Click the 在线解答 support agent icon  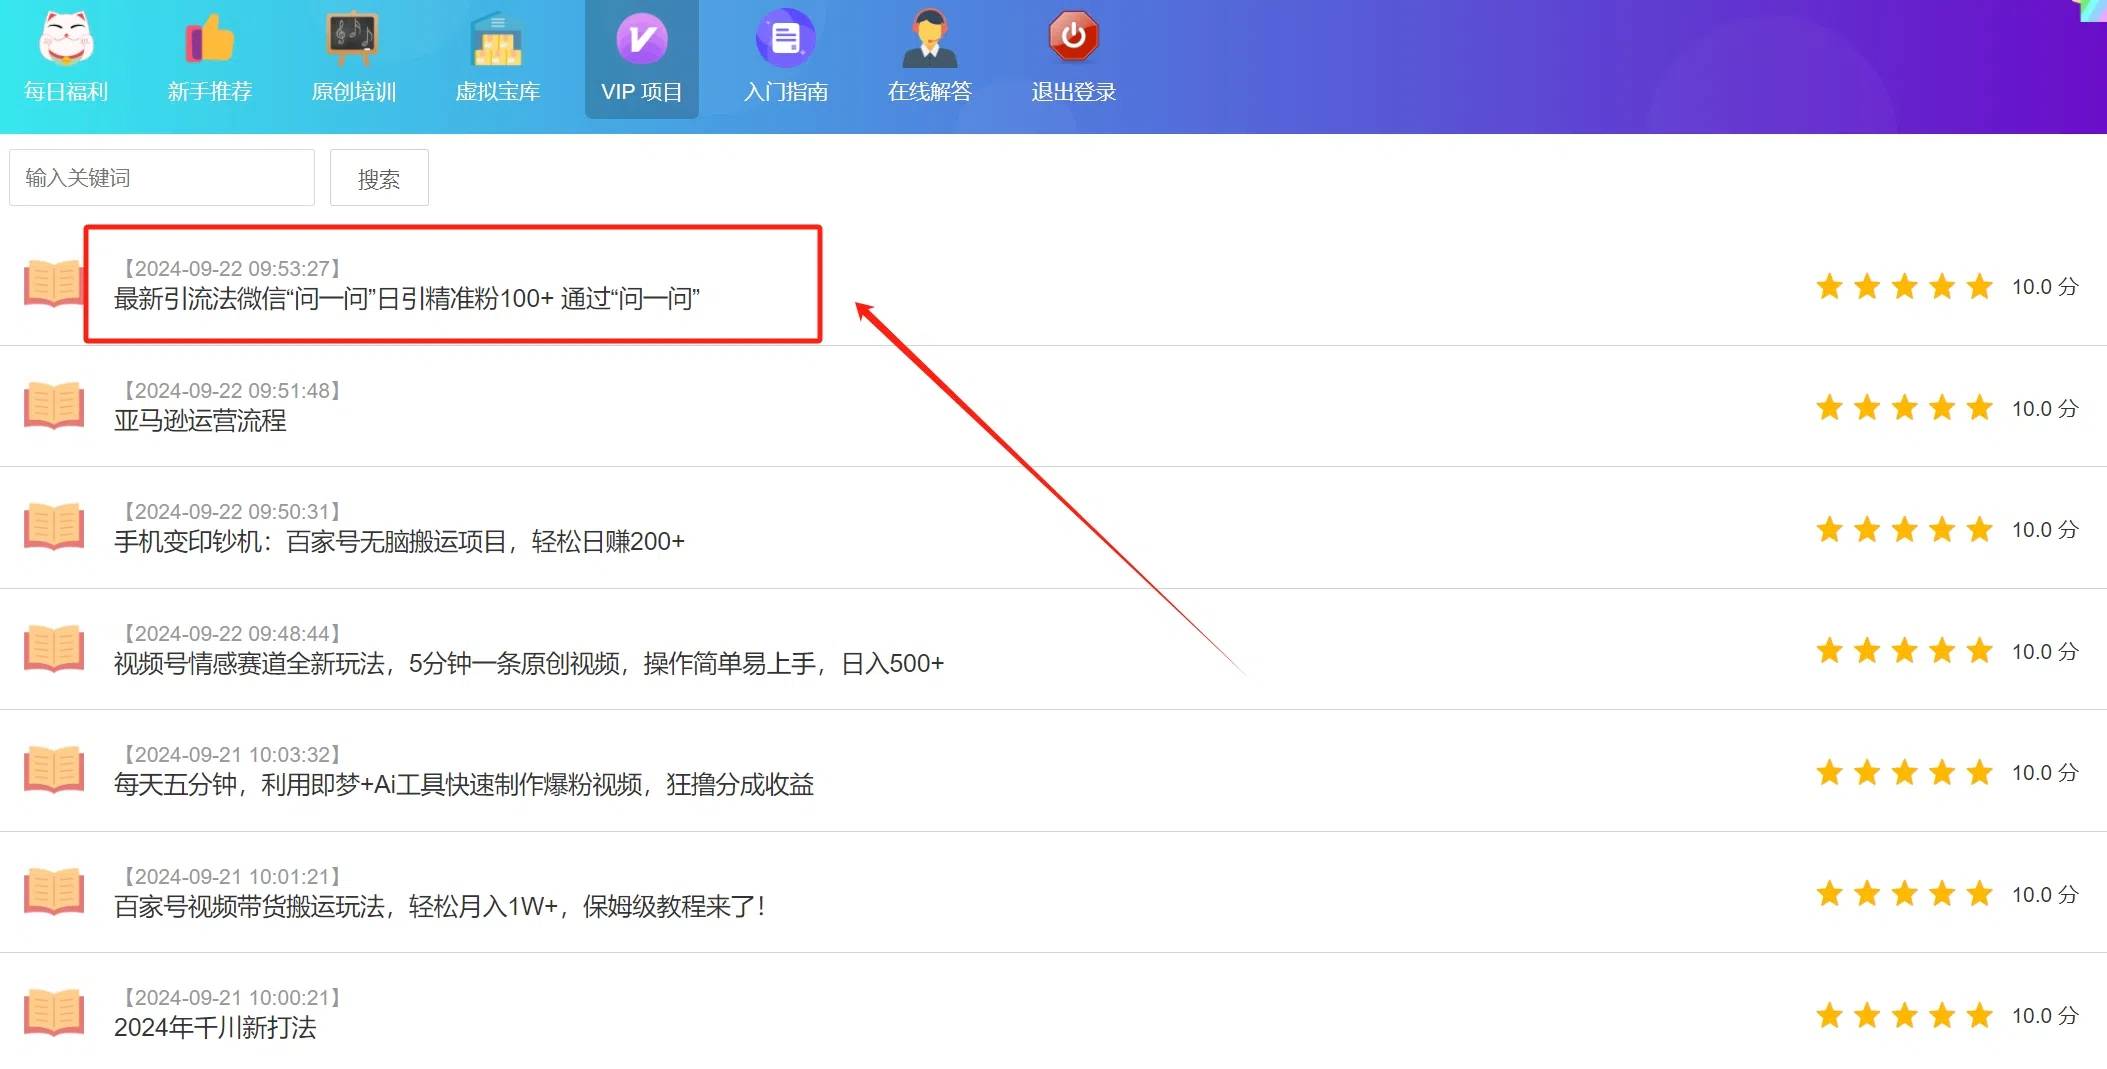[930, 38]
